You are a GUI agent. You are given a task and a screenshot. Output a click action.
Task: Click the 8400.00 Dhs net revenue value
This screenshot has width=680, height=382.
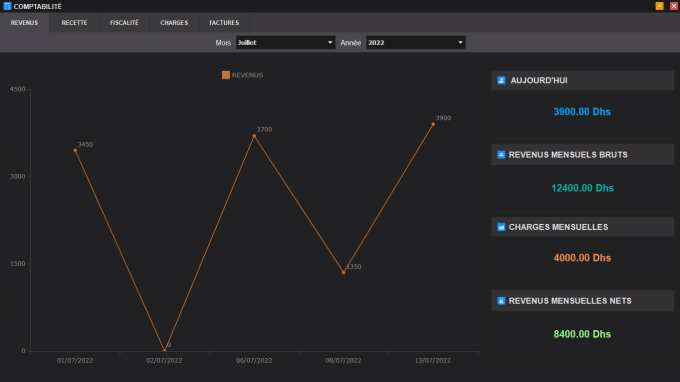582,334
